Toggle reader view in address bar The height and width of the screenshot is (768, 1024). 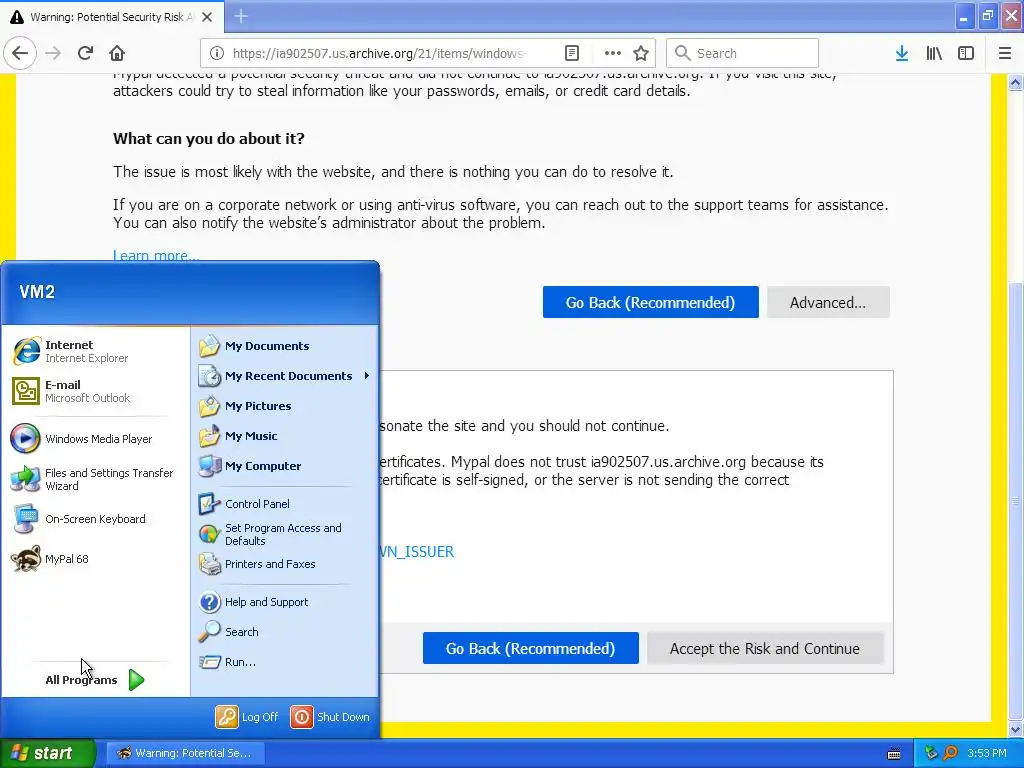pos(571,53)
